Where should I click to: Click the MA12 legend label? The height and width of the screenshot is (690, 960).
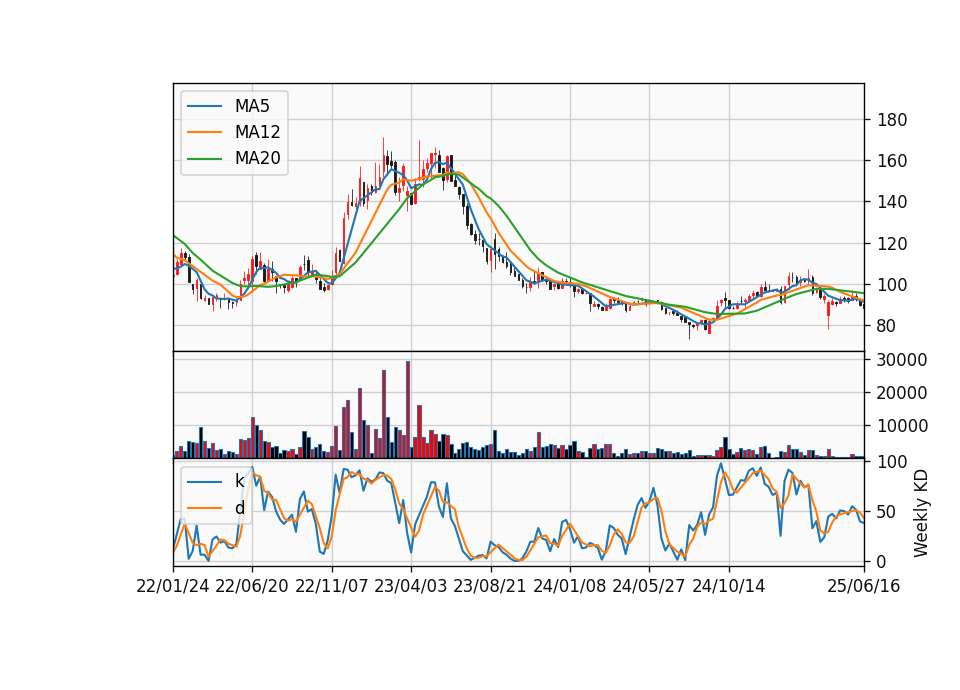(257, 132)
